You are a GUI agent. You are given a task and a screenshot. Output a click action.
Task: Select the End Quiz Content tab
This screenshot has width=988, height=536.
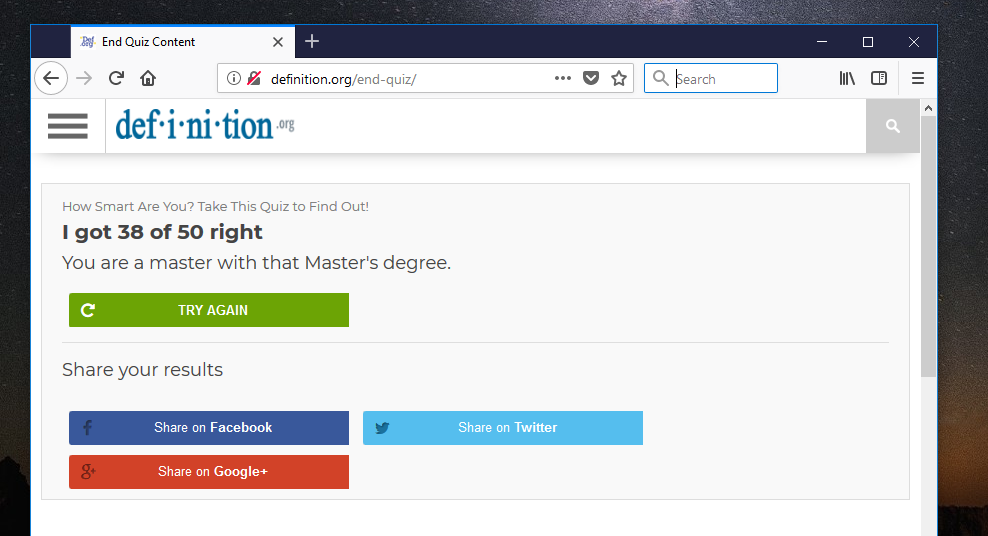tap(183, 42)
